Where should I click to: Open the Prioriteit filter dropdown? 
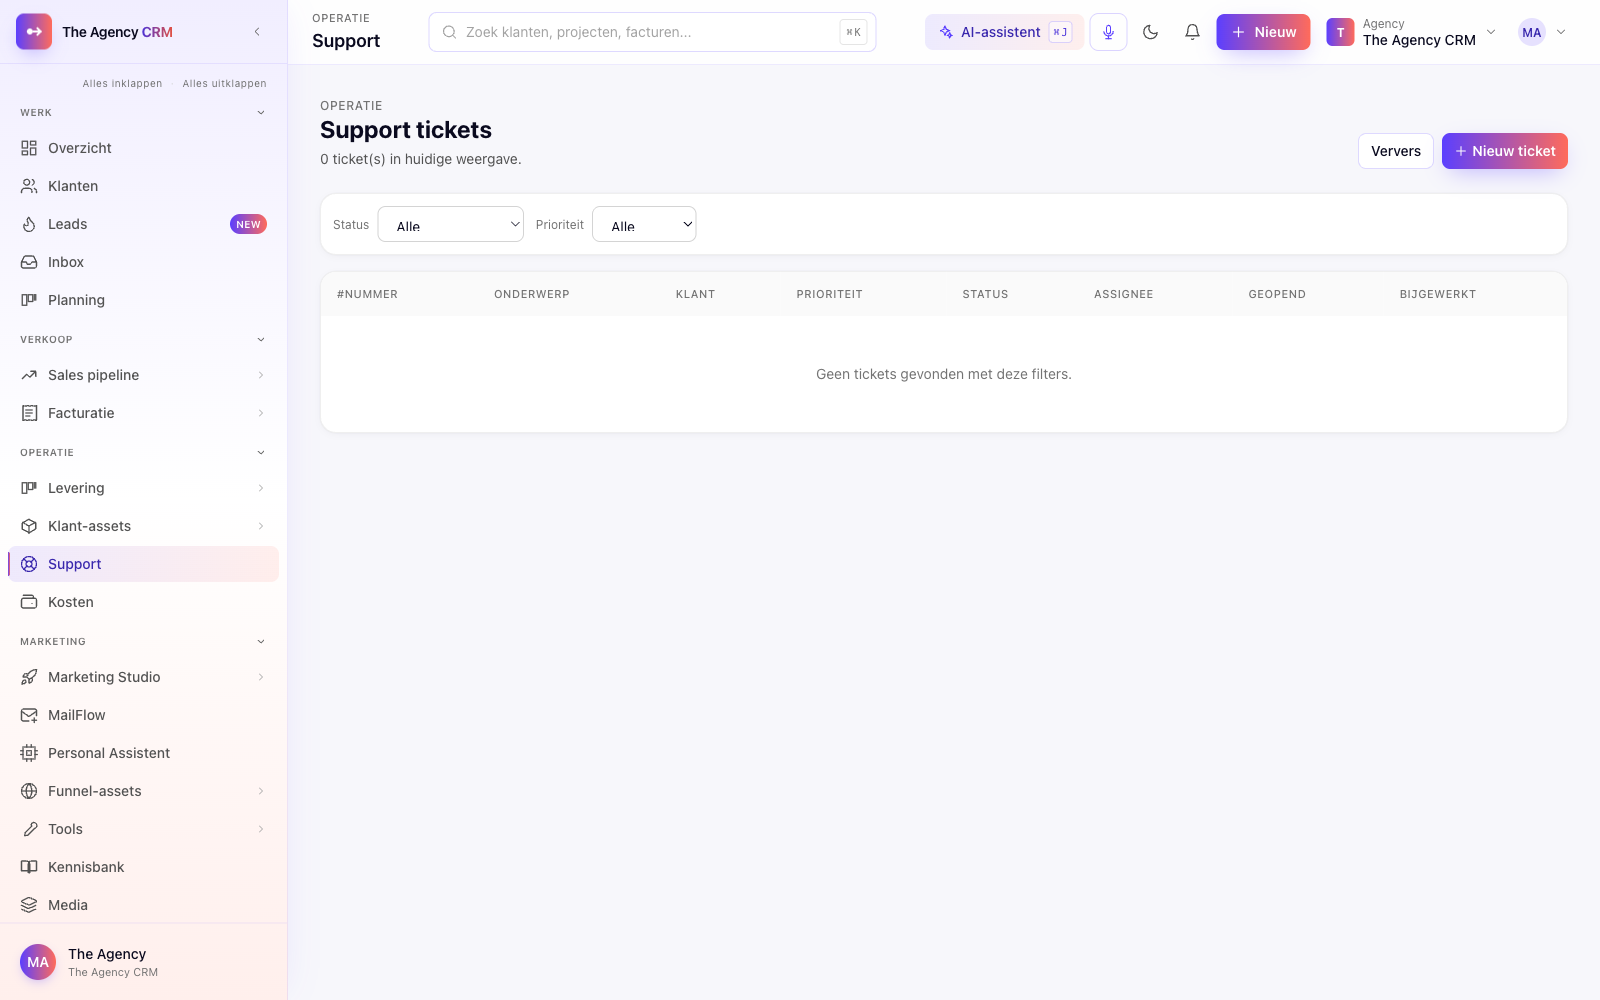coord(644,224)
